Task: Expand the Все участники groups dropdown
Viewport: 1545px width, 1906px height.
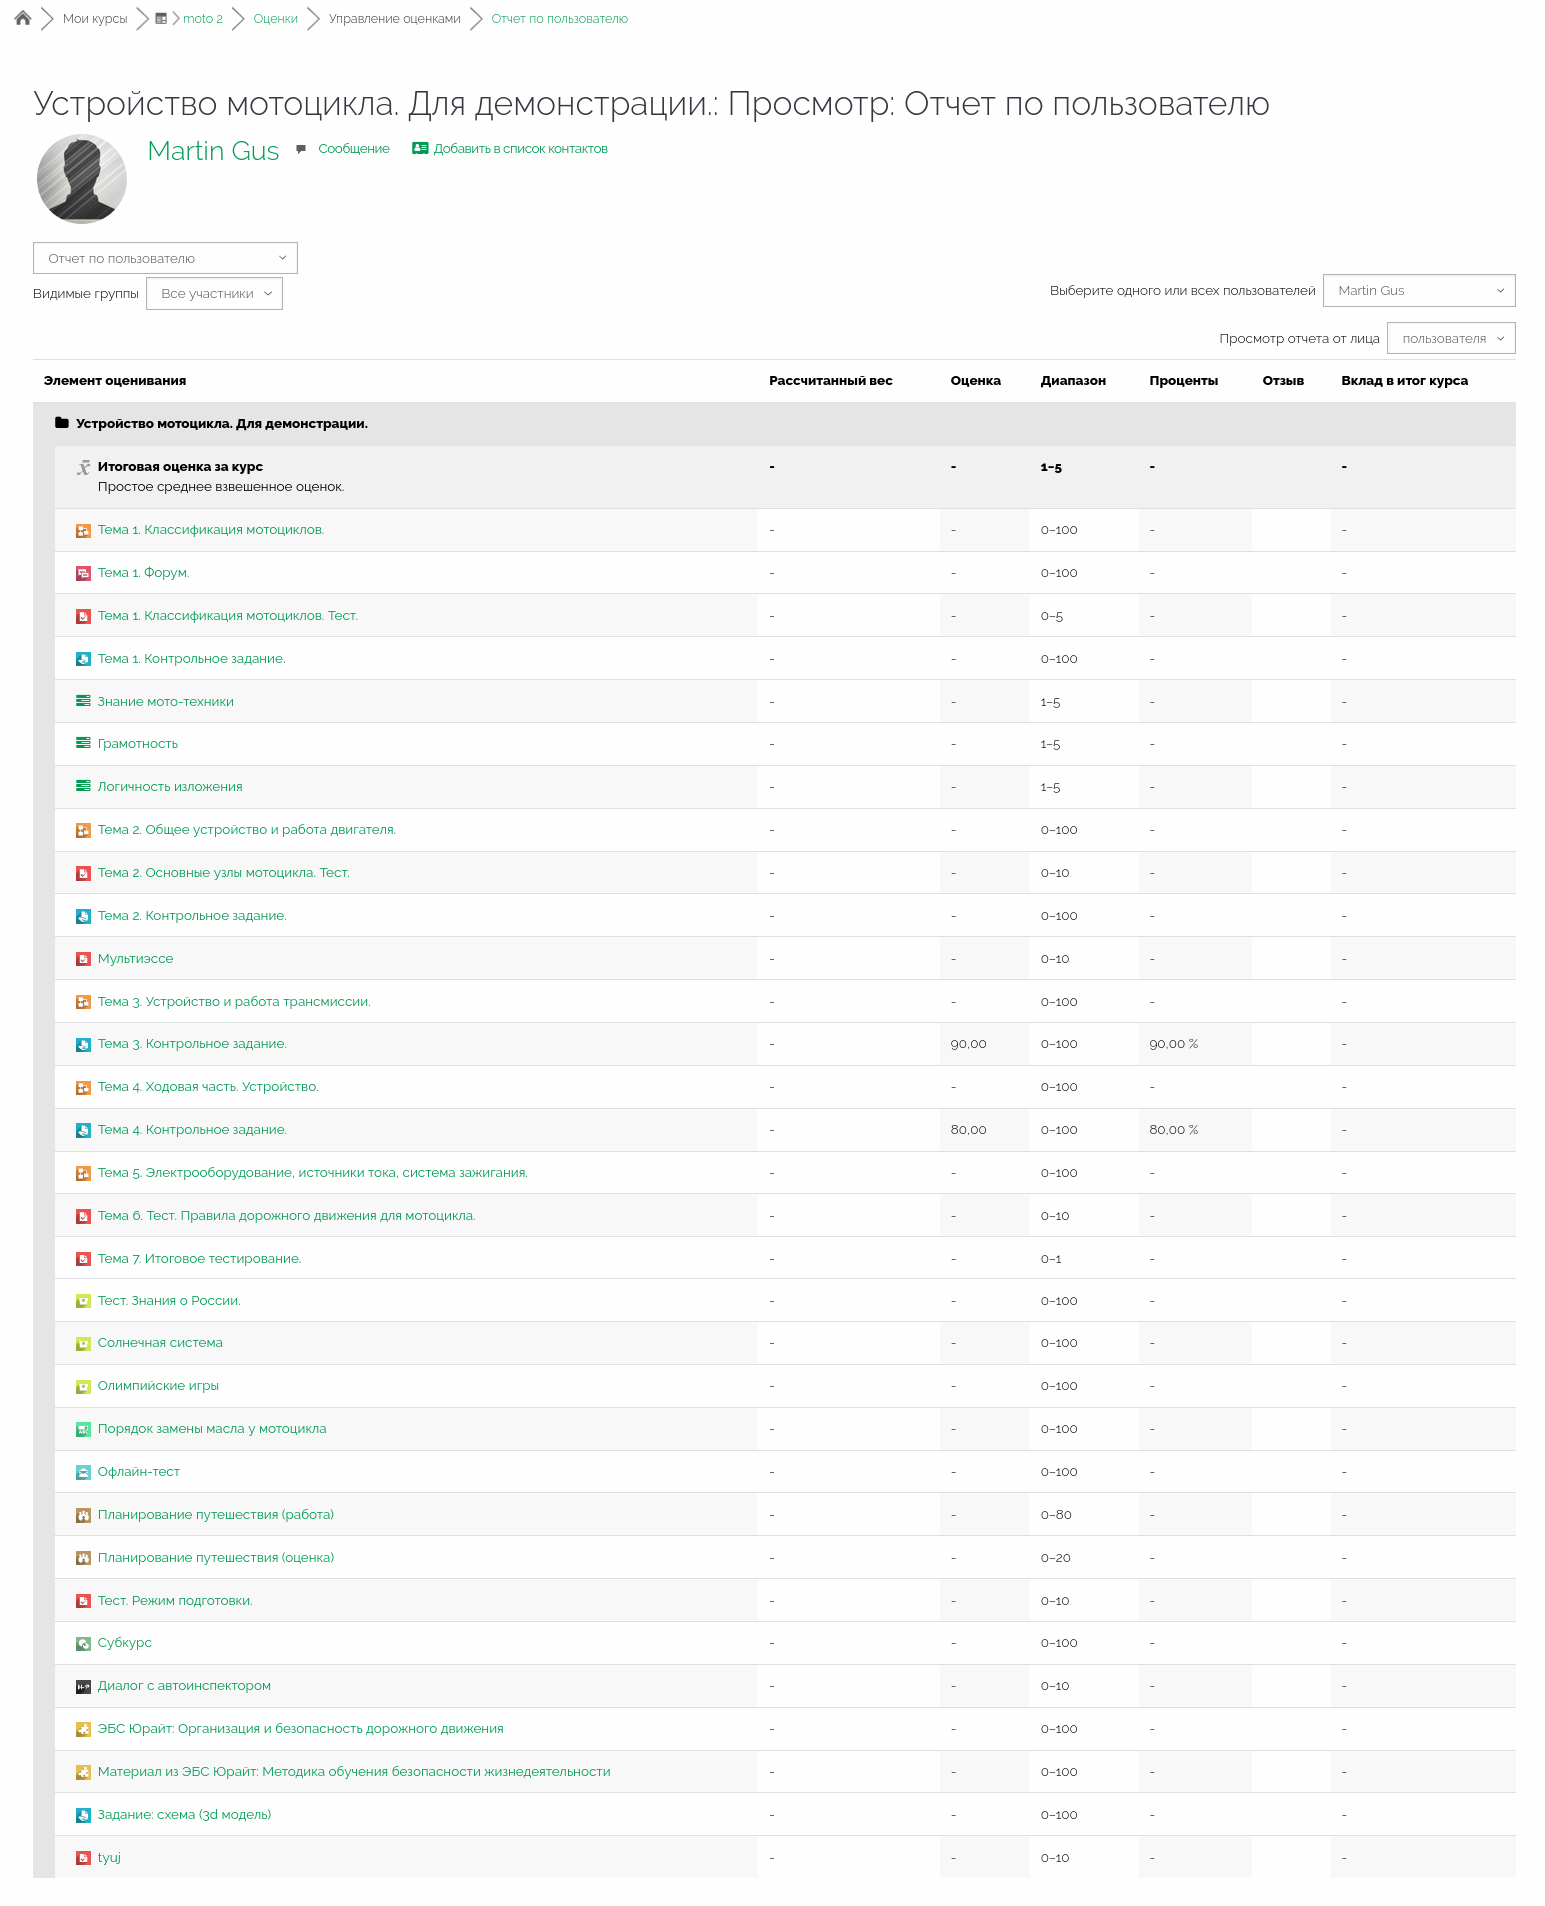Action: [x=214, y=293]
